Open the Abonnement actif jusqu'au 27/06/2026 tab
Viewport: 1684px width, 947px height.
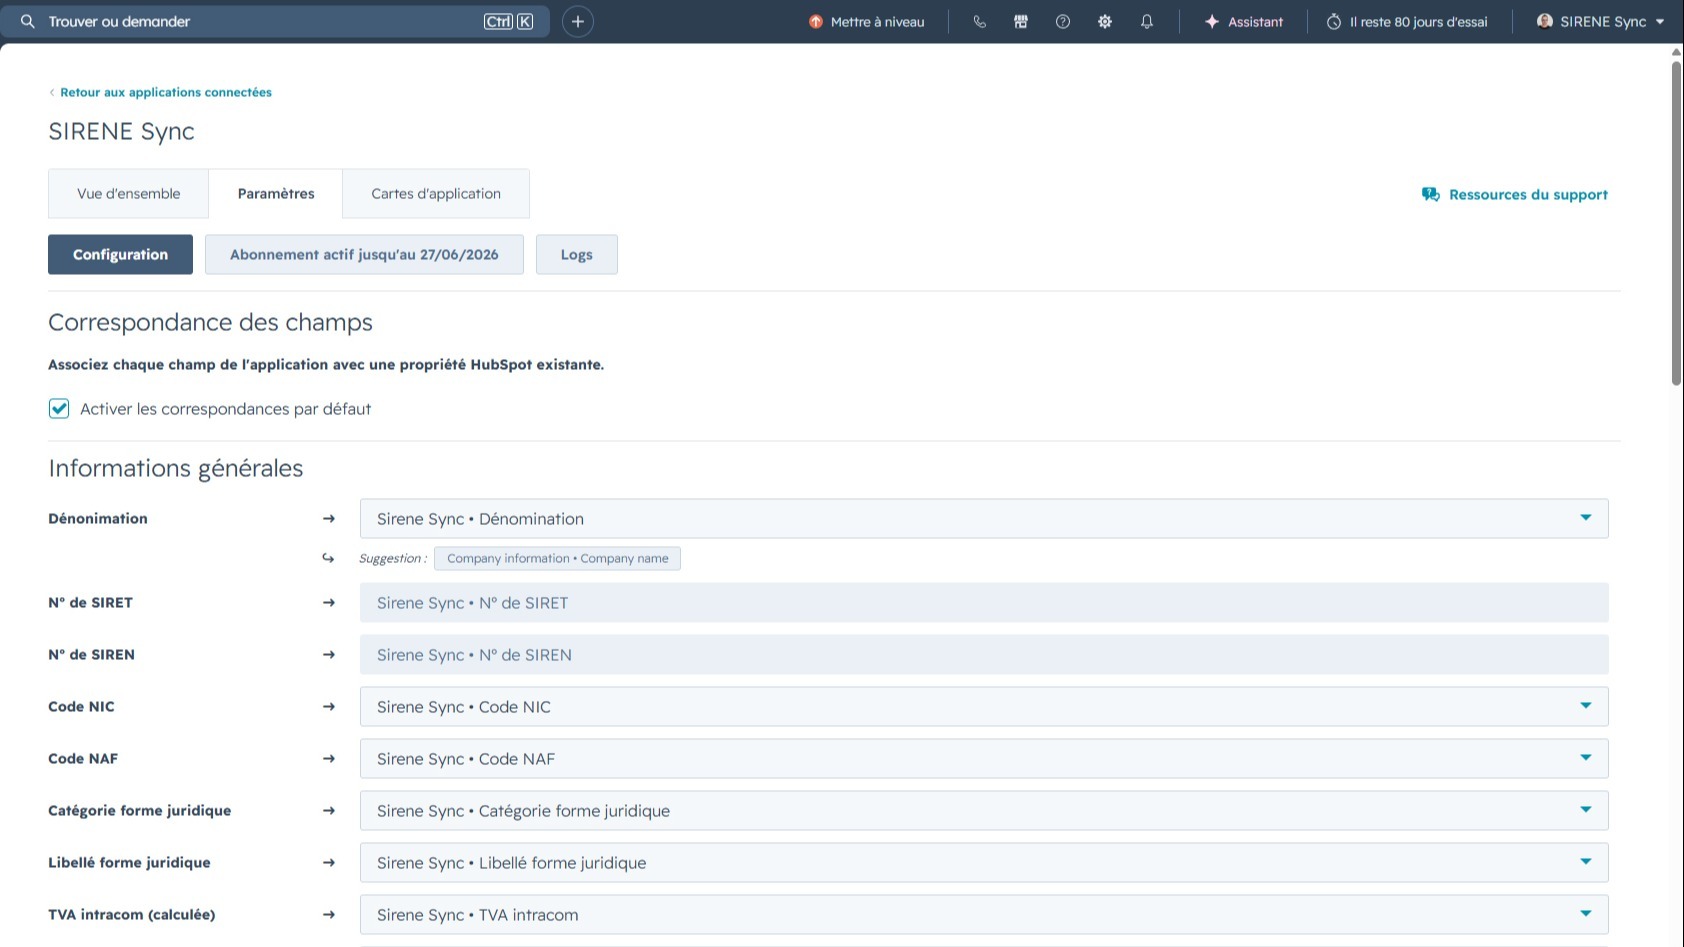364,254
